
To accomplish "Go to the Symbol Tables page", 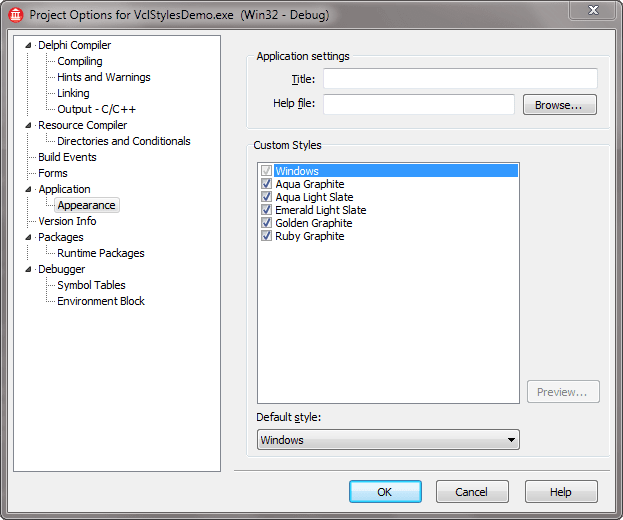I will [91, 285].
